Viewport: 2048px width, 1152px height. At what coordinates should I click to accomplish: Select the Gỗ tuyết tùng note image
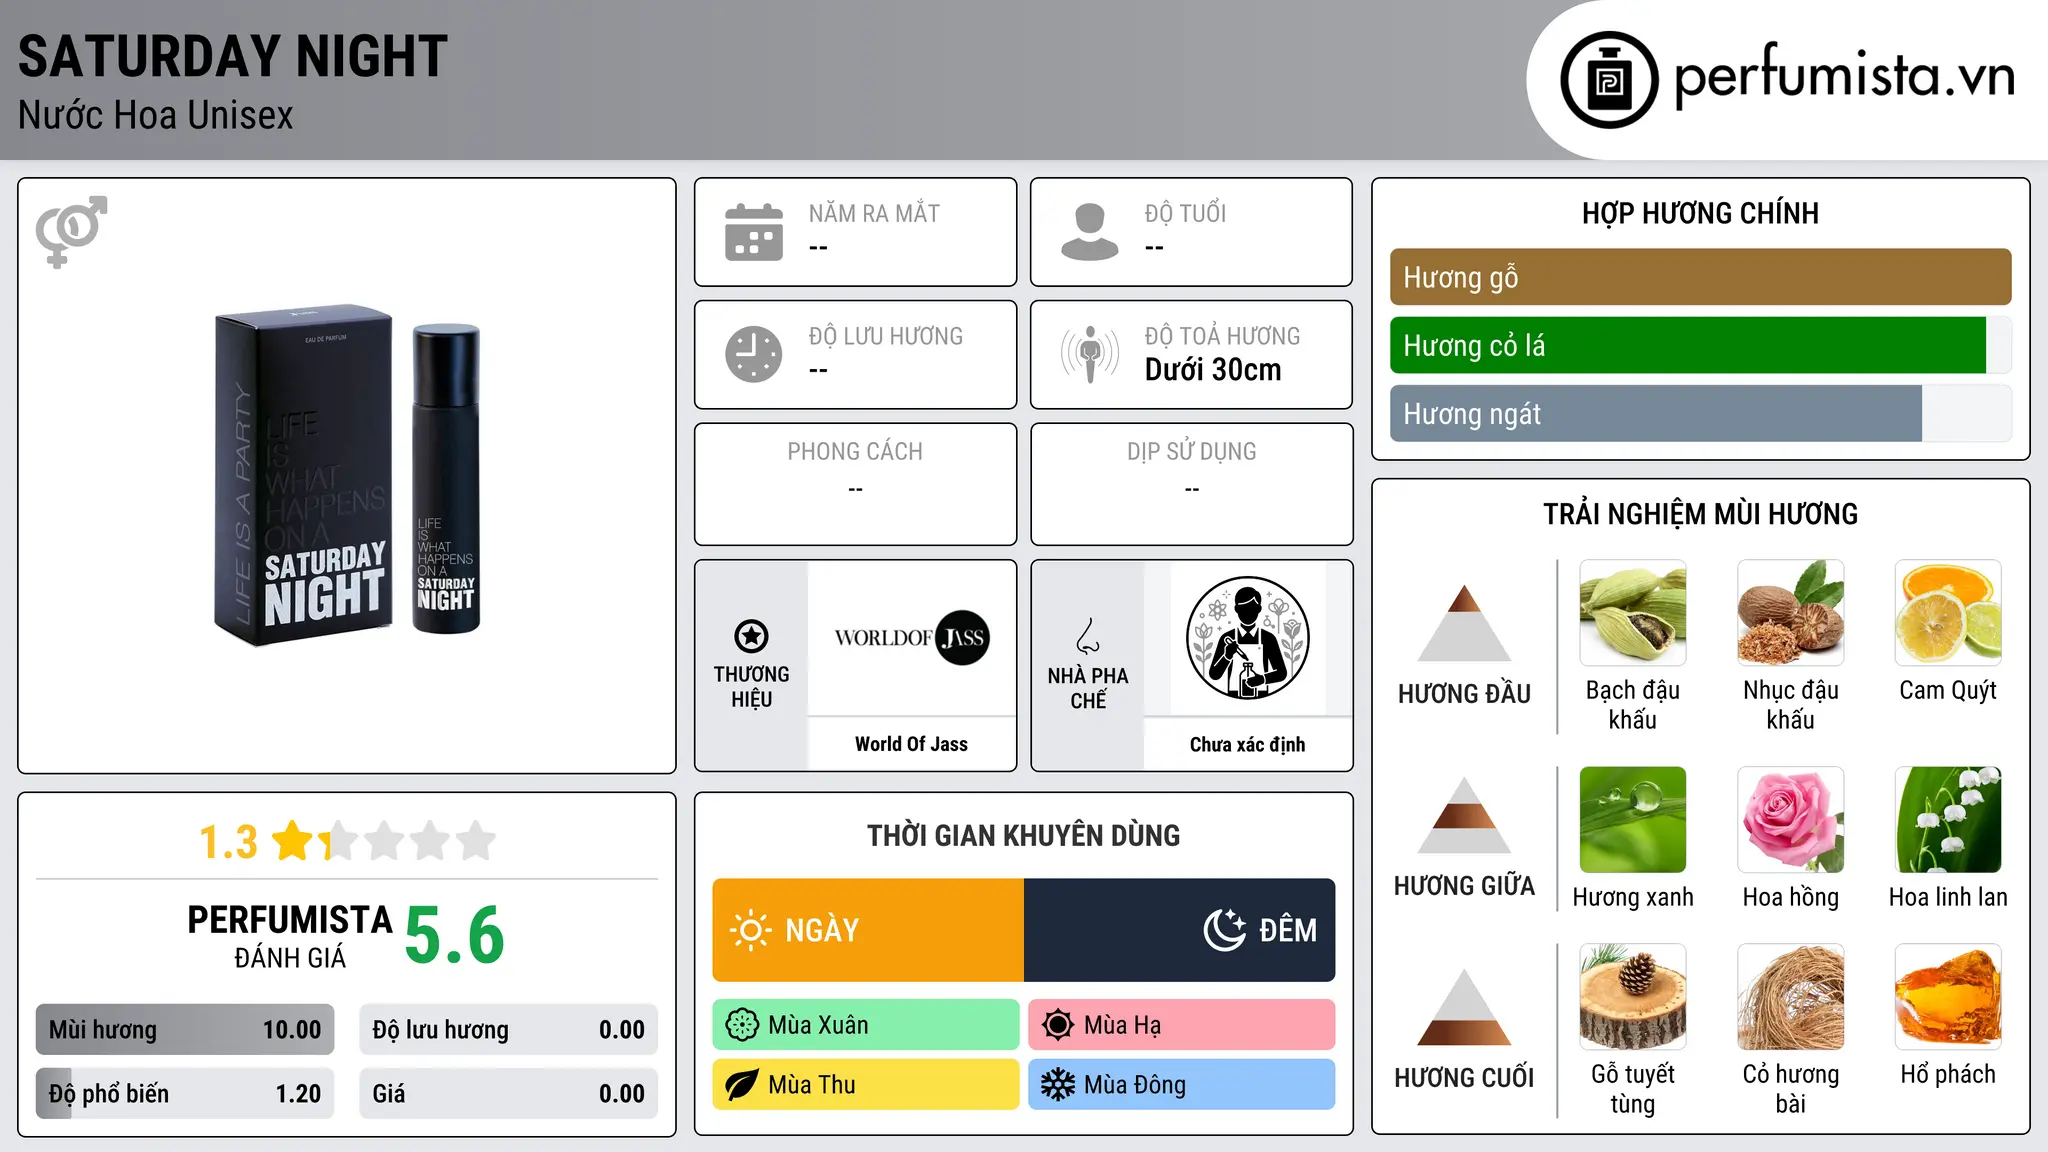[1633, 997]
